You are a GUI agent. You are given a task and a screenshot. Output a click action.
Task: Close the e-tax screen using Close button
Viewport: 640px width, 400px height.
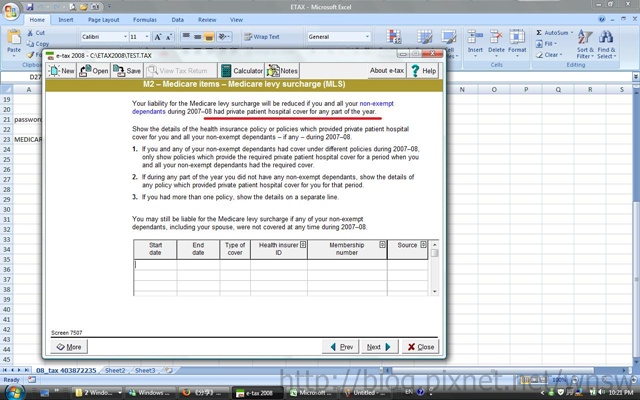(420, 347)
